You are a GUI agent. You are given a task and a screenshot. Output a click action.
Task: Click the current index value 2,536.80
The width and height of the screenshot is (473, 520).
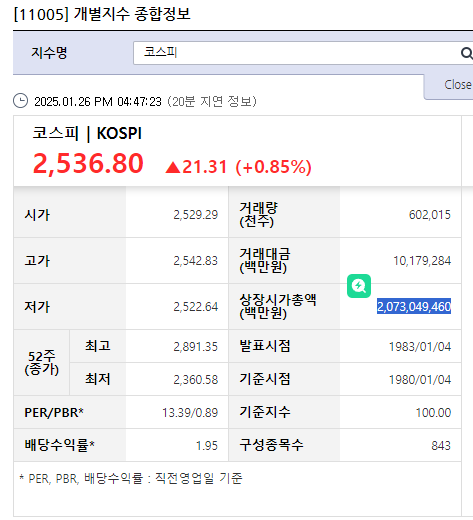click(x=88, y=164)
